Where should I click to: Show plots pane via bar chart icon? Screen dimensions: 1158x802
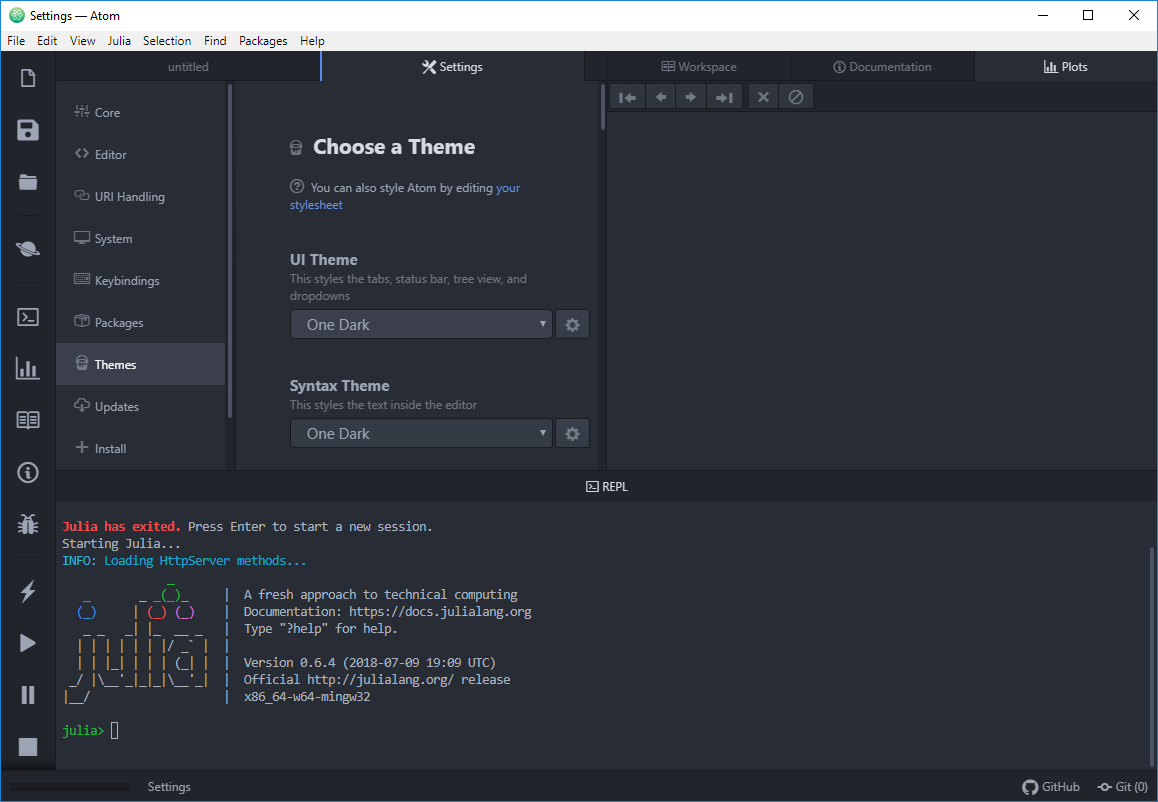pos(28,369)
